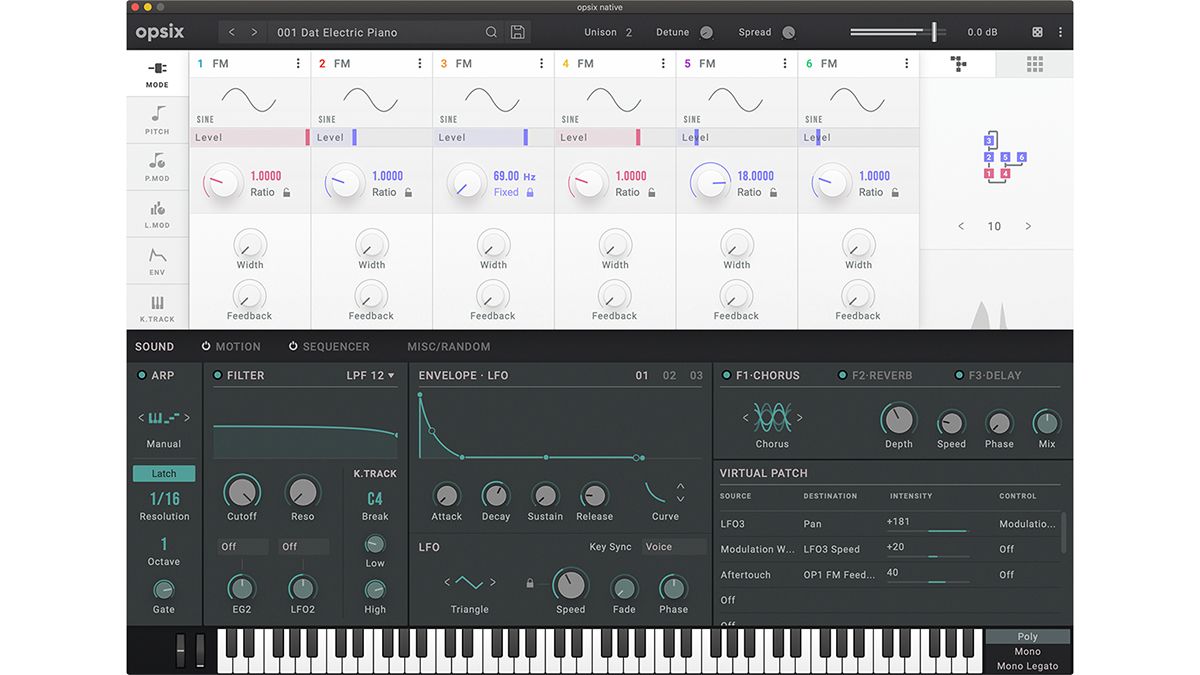Toggle SEQUENCER power button
1200x675 pixels.
293,346
